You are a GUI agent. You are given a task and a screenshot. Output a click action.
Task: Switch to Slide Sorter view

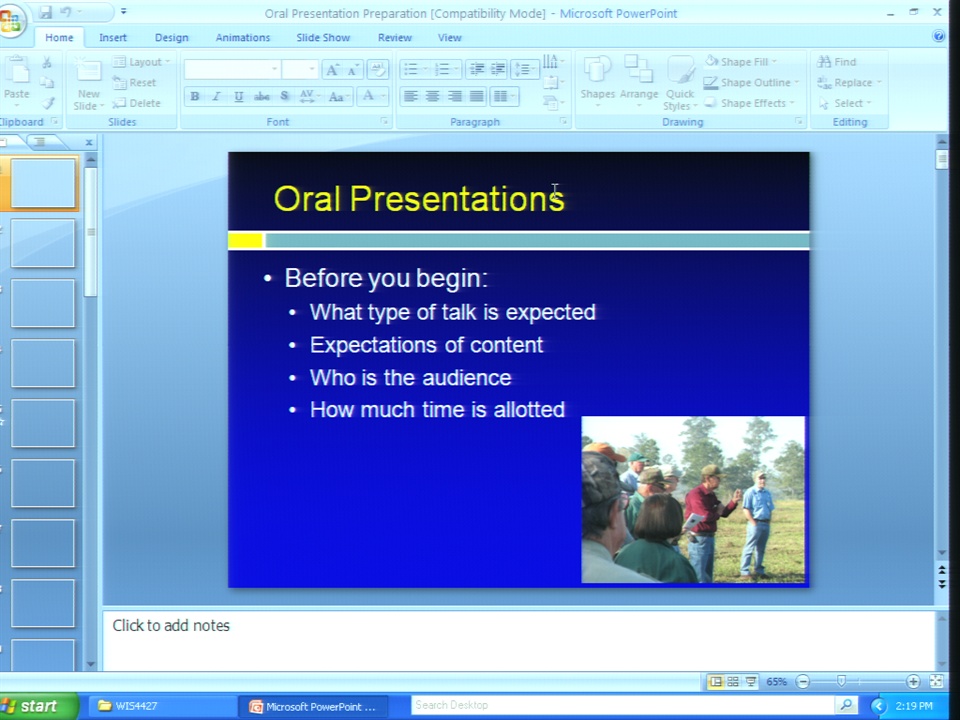pos(733,681)
